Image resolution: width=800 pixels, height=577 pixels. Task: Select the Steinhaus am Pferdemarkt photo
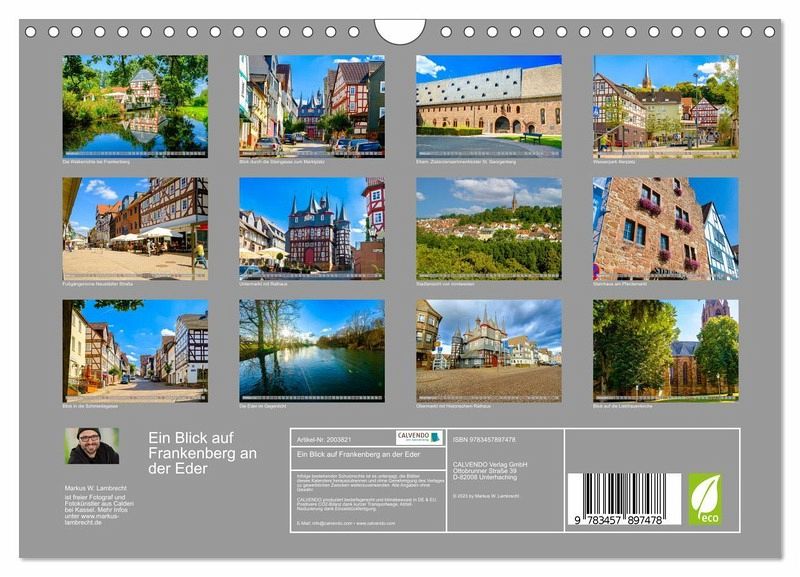pyautogui.click(x=665, y=228)
